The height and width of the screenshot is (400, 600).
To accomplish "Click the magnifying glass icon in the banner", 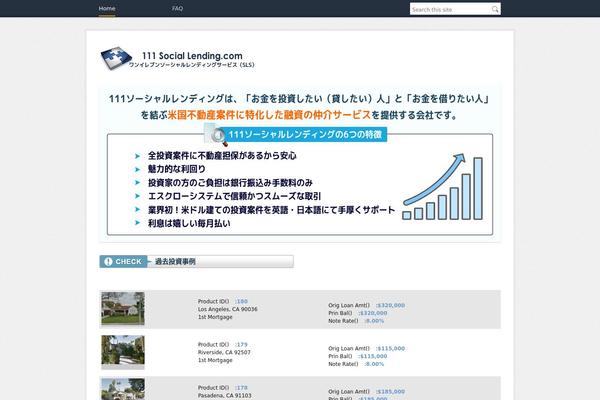I will (x=215, y=136).
